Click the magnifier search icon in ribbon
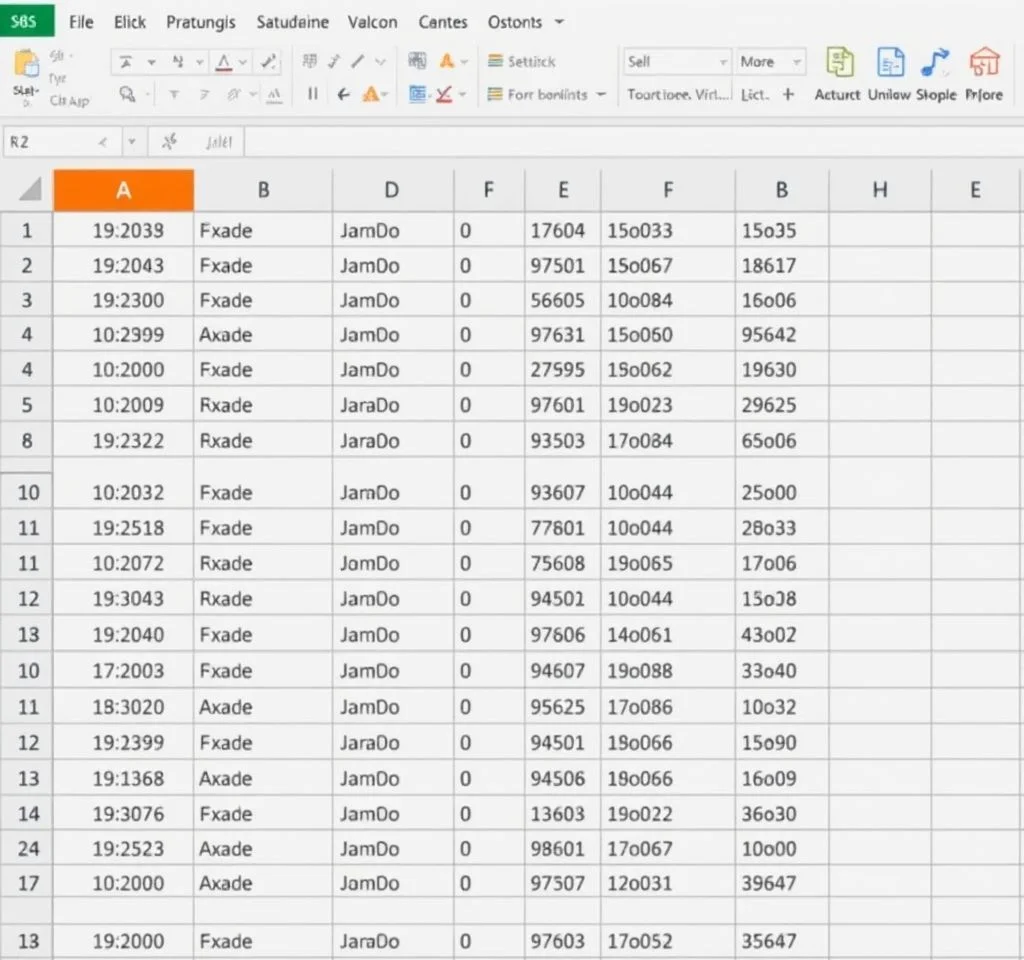 pos(127,95)
